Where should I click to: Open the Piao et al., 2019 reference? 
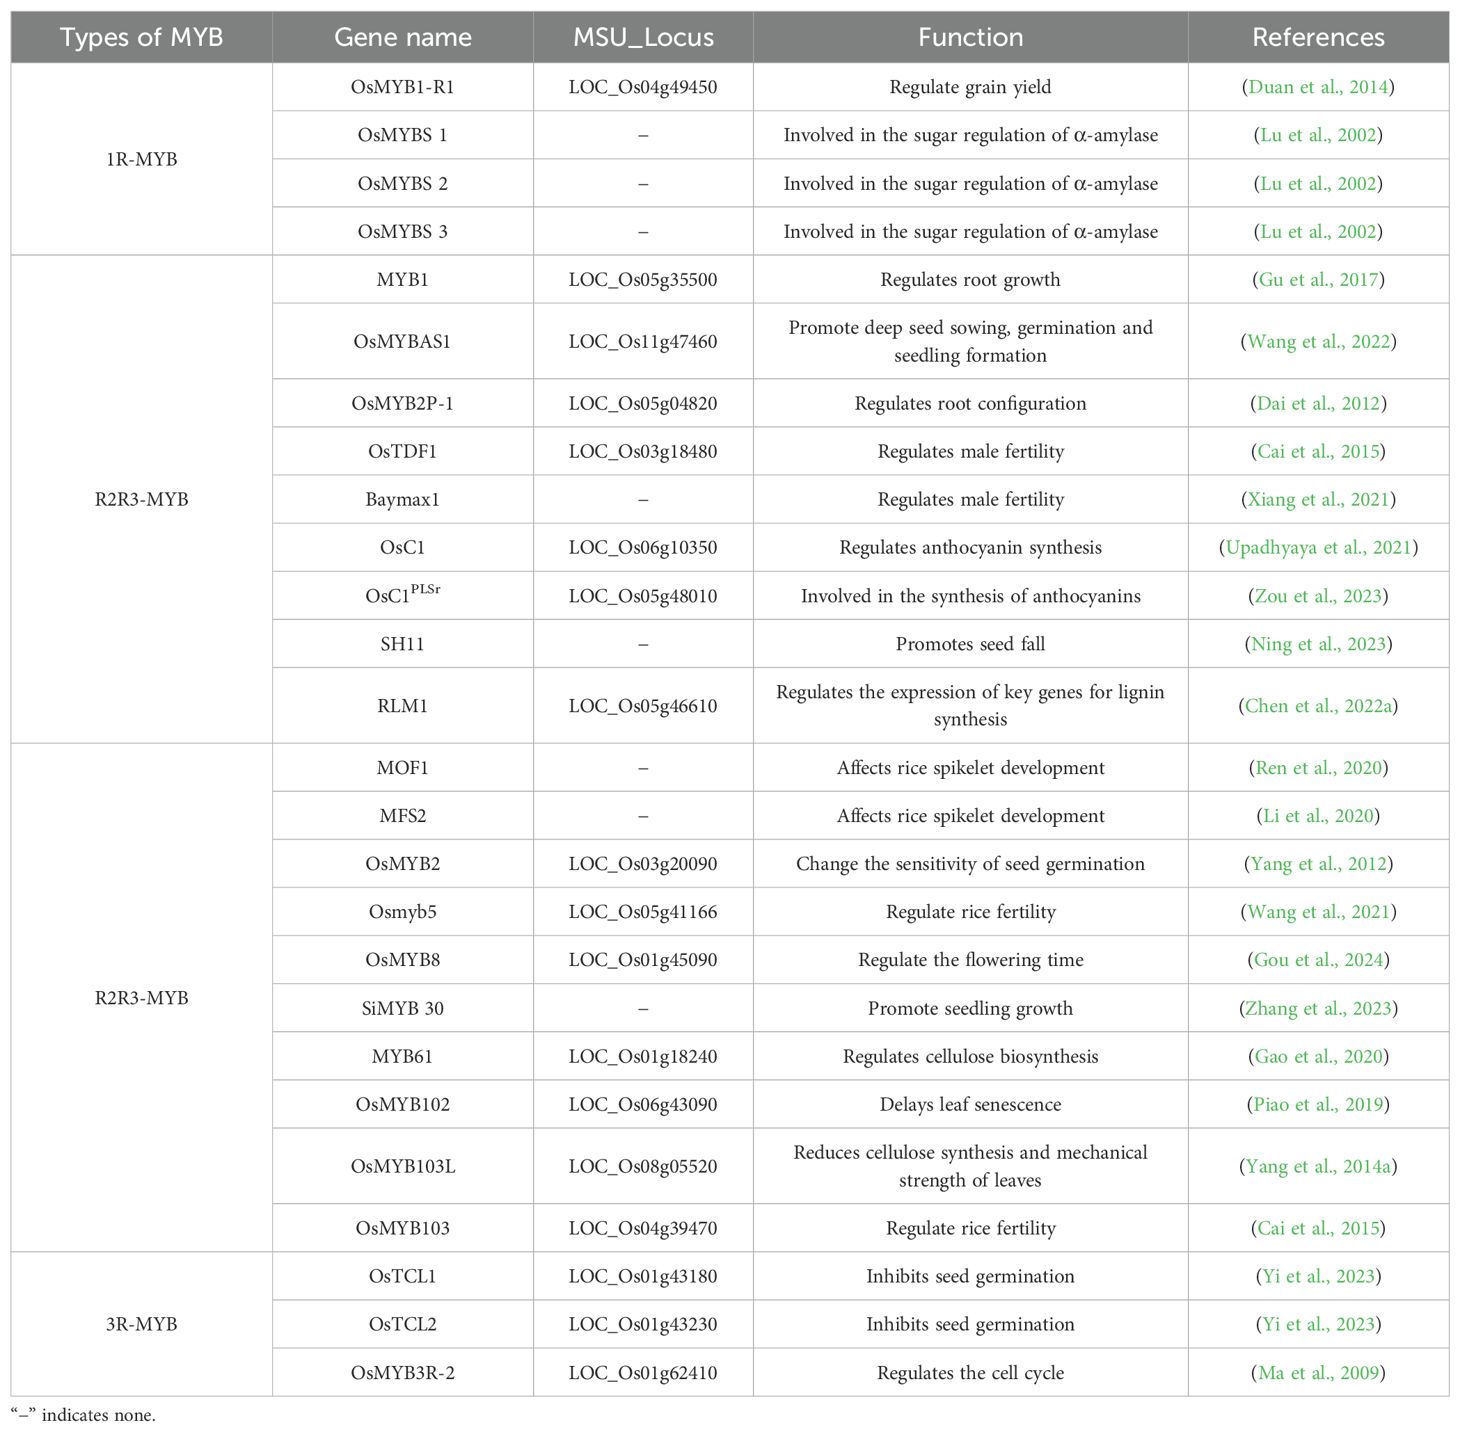[x=1318, y=1105]
